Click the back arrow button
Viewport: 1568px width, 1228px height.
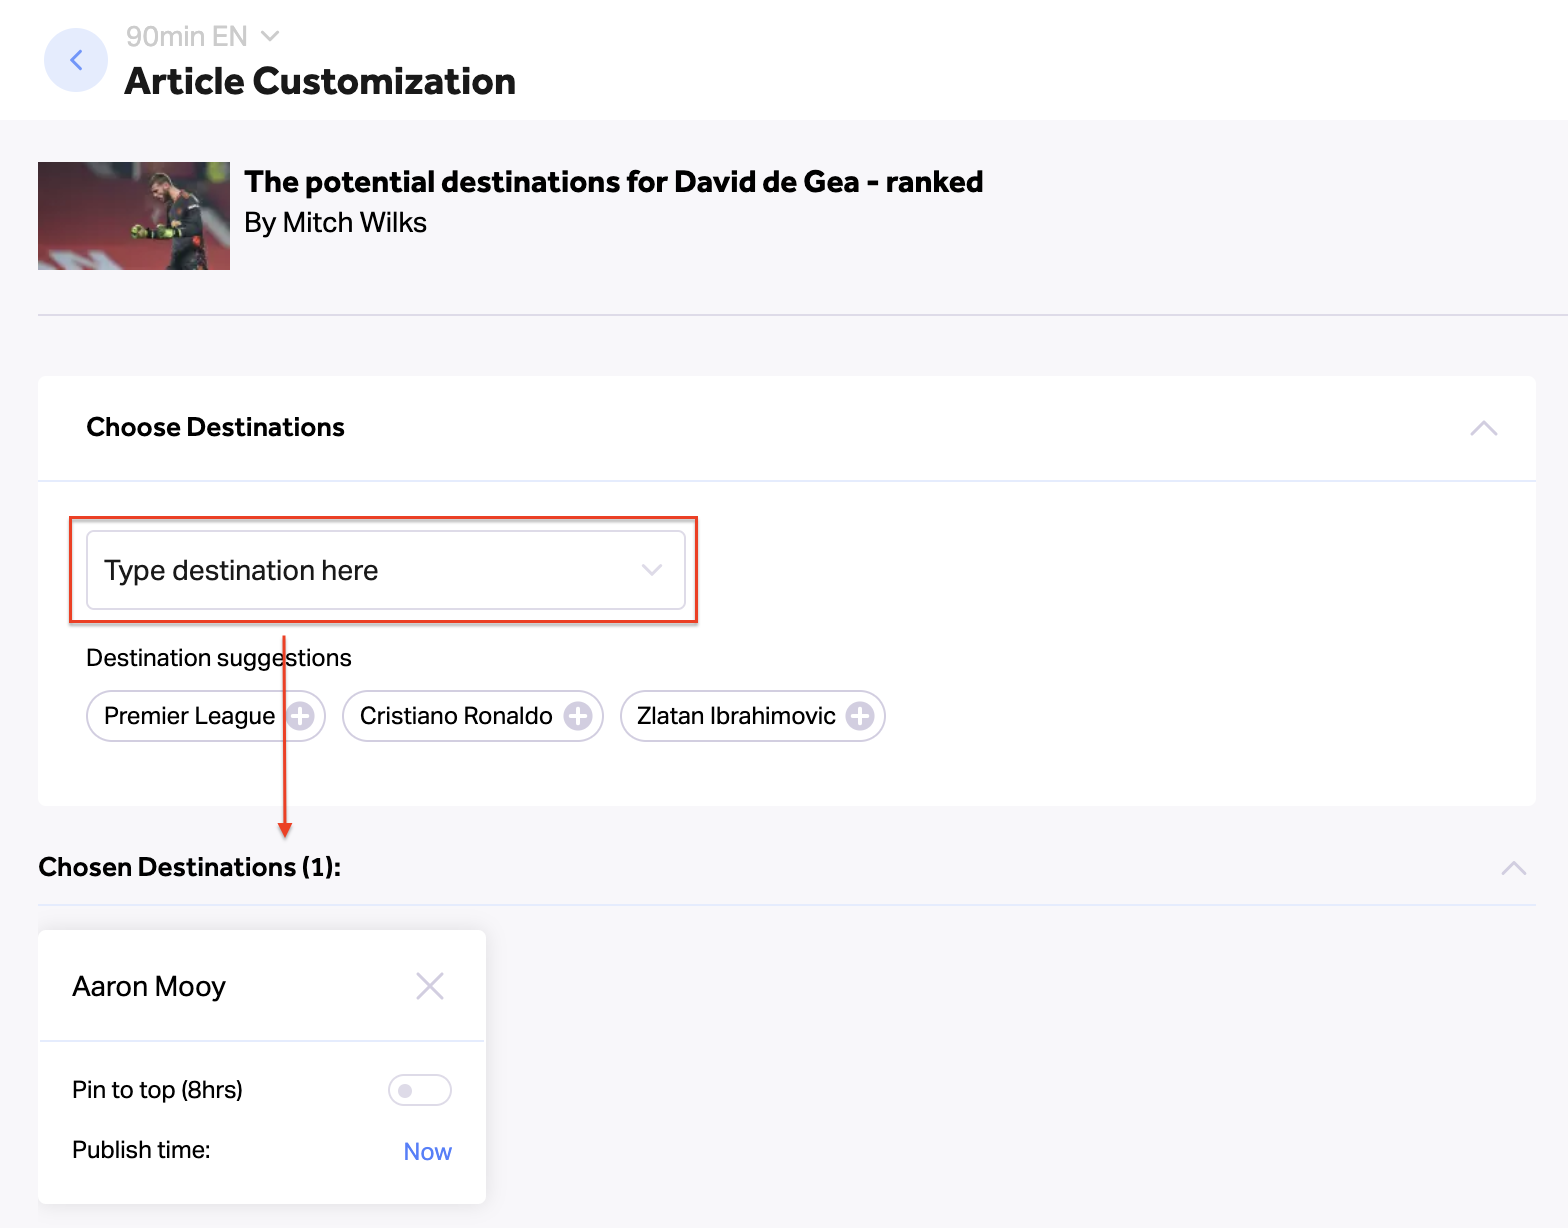coord(76,60)
